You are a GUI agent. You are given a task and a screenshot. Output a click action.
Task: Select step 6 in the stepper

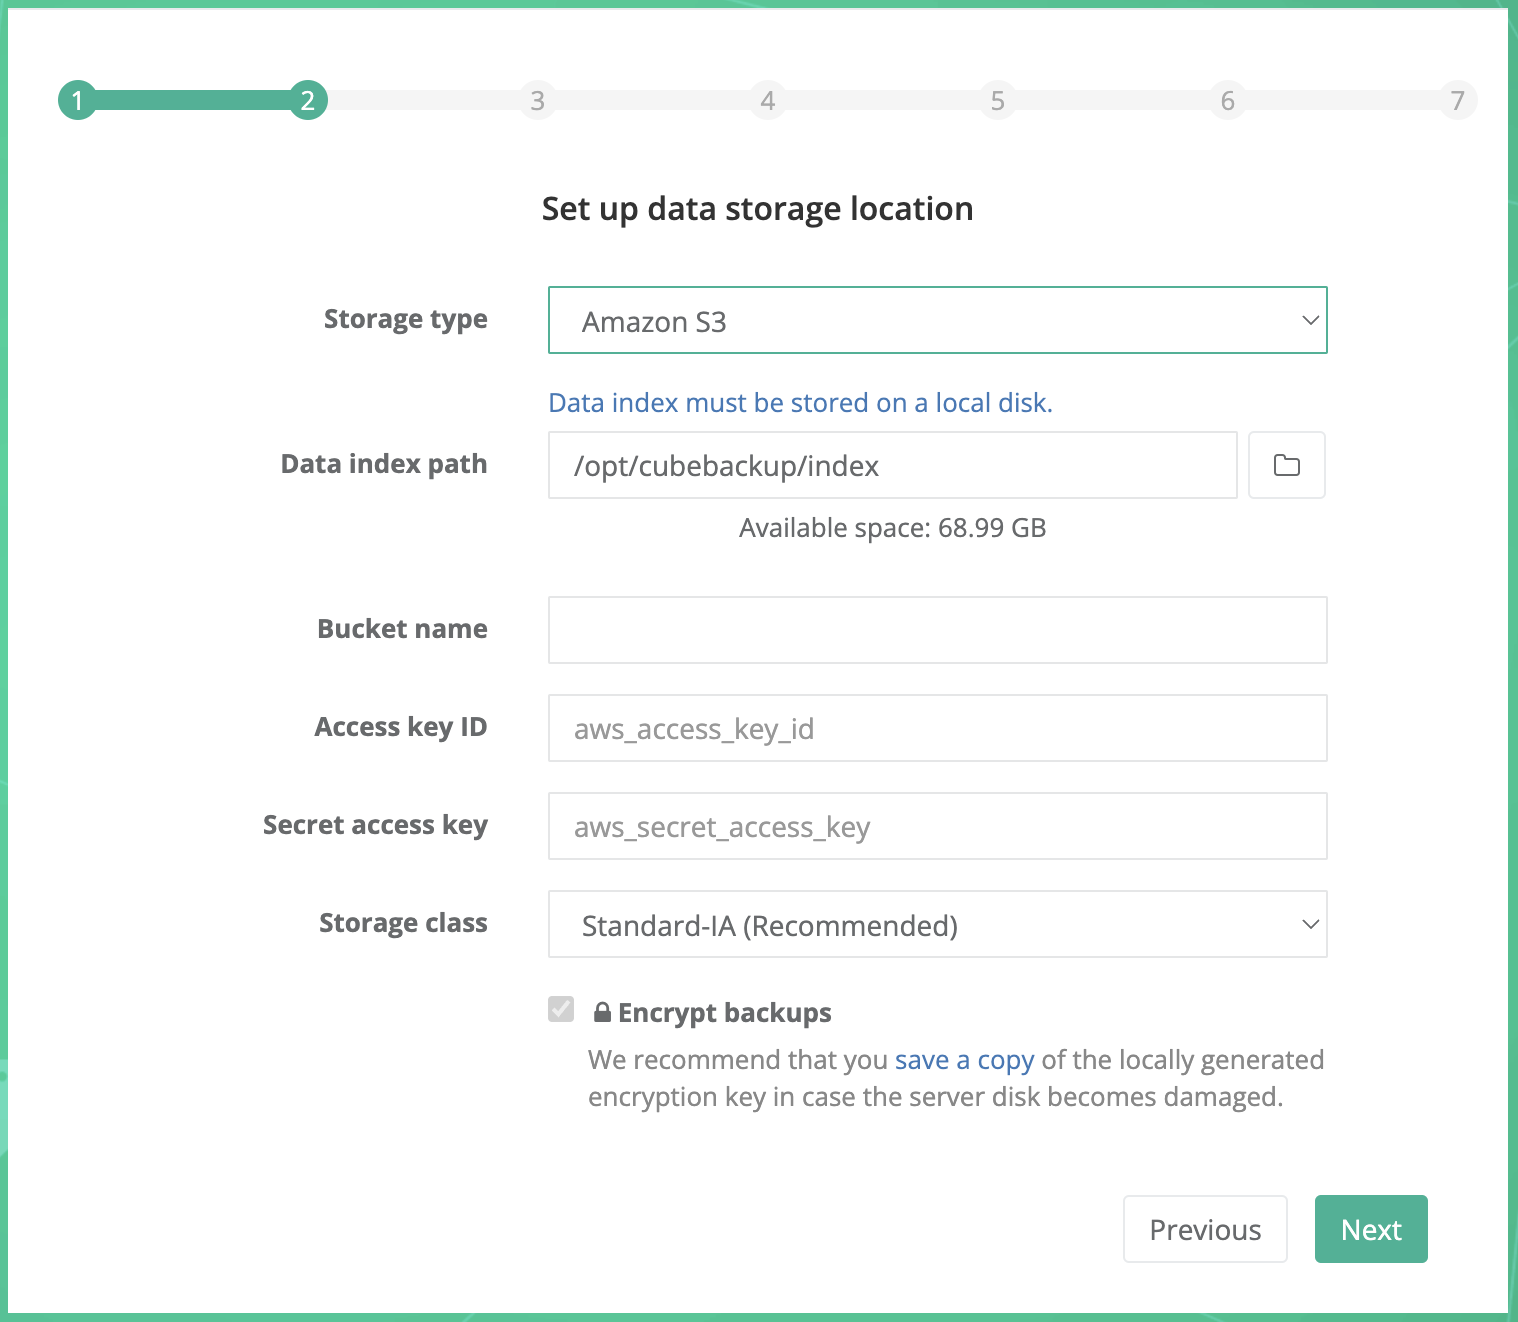click(x=1228, y=100)
